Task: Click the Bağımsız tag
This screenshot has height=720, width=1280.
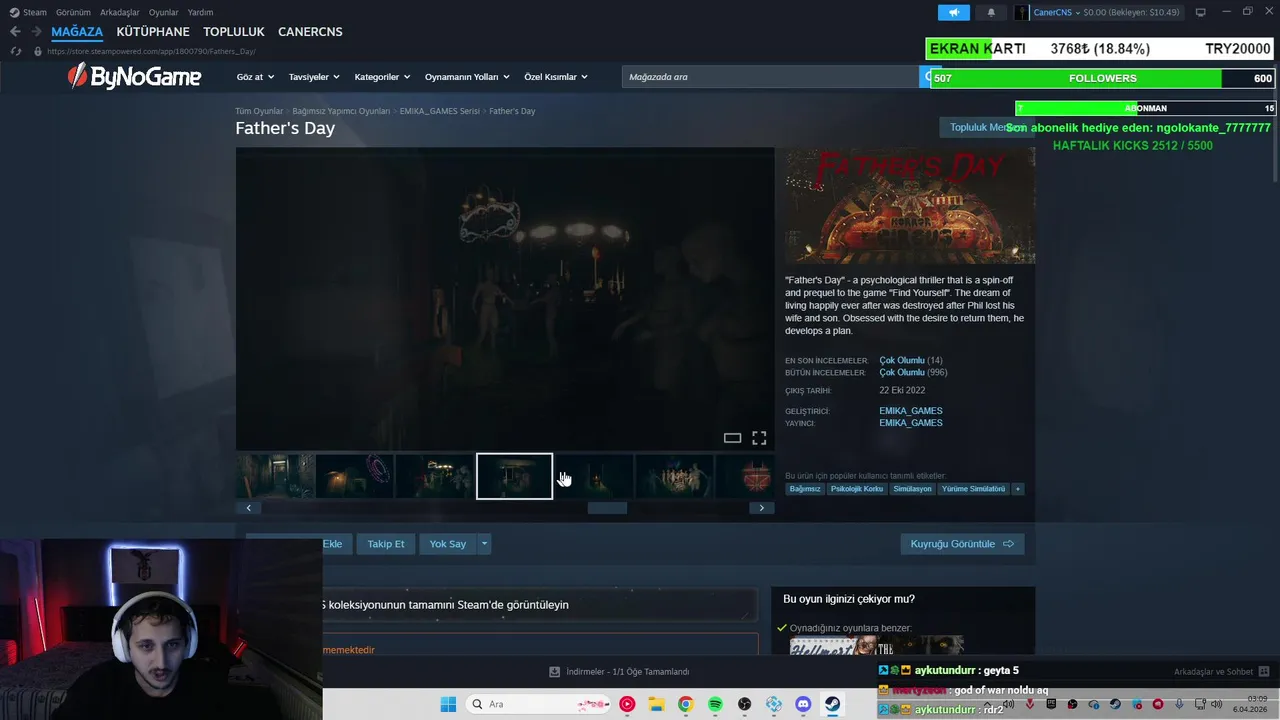Action: (x=805, y=489)
